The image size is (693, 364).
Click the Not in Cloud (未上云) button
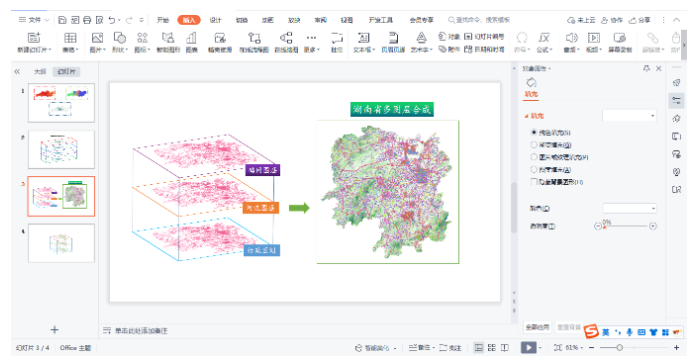coord(581,20)
